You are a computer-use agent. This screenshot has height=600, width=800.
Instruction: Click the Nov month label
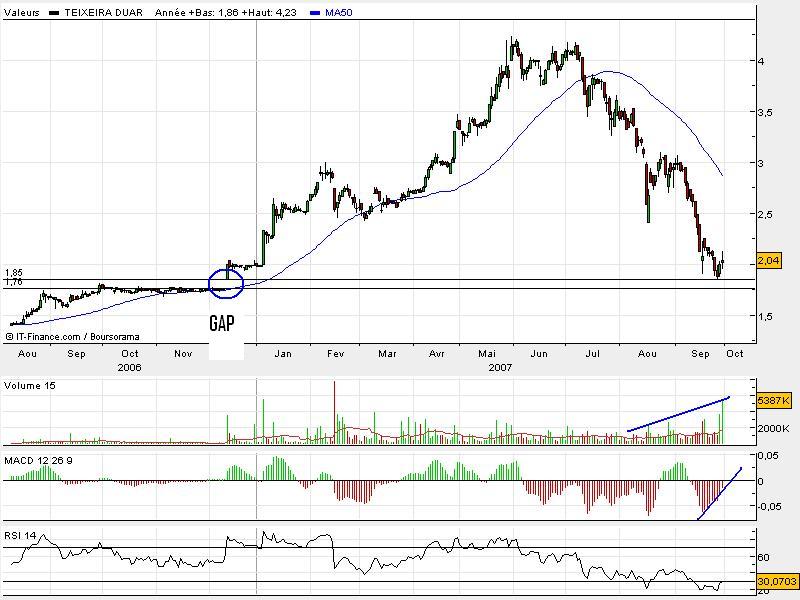point(183,354)
